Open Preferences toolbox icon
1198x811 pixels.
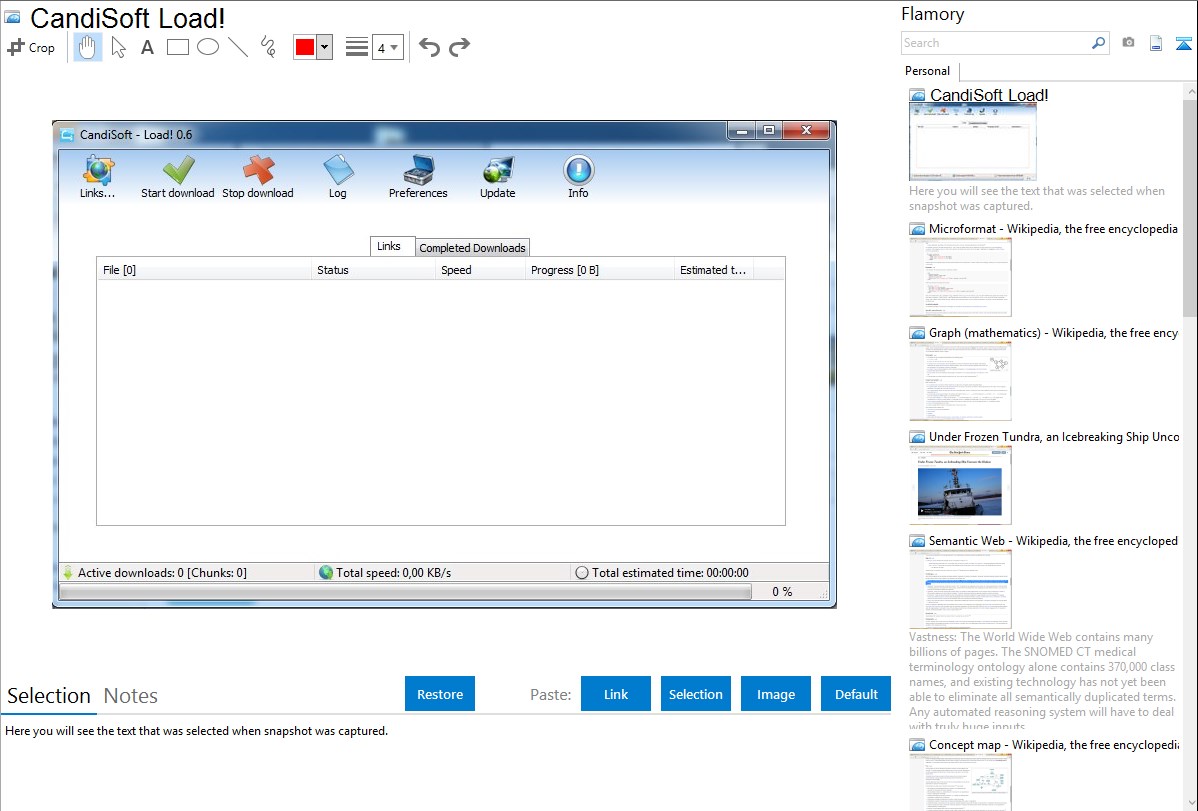[418, 170]
